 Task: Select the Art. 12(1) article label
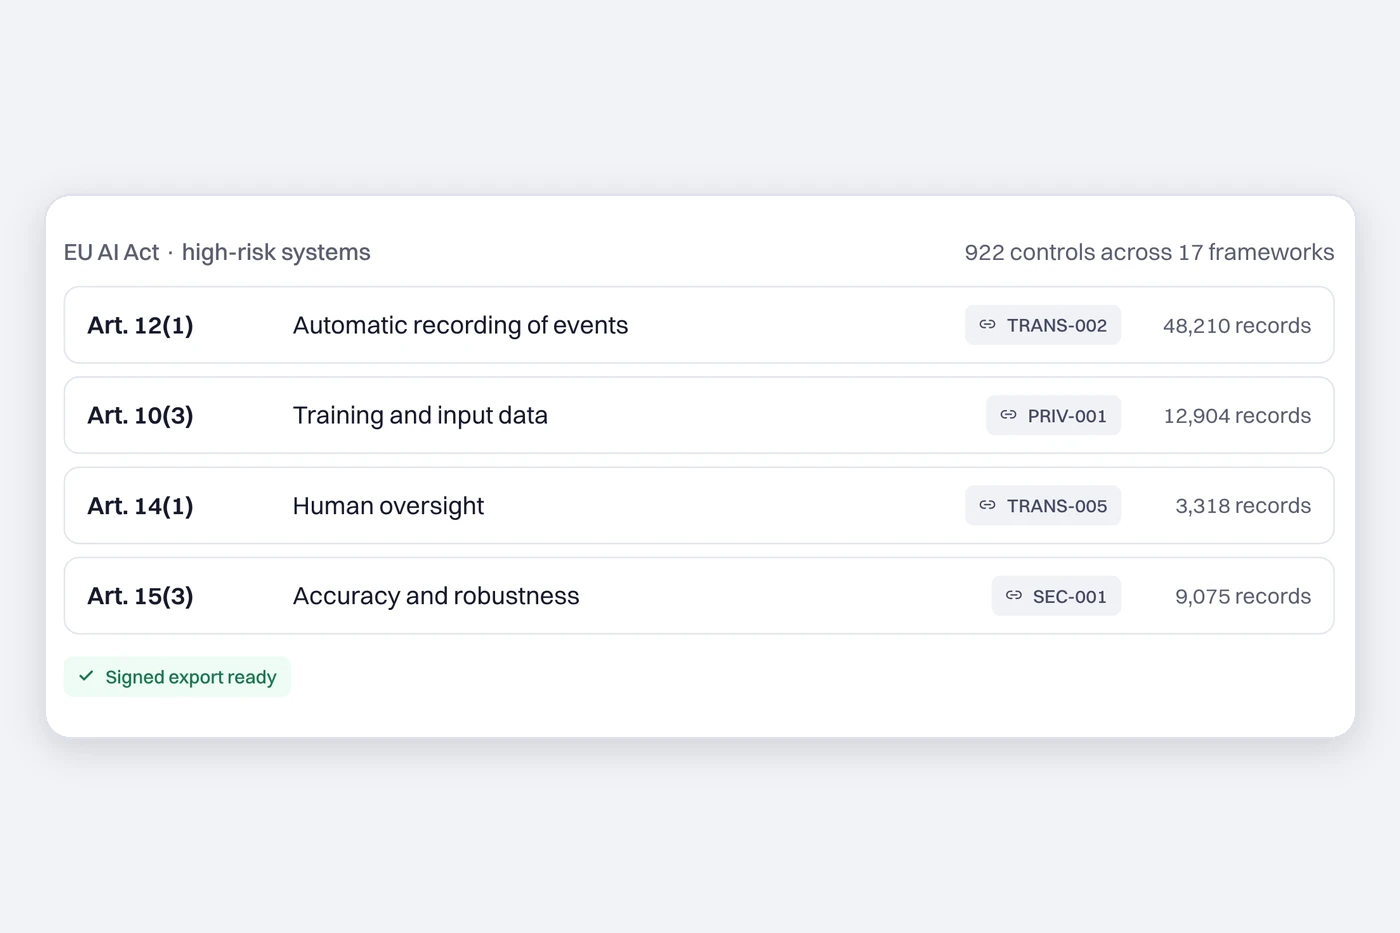tap(140, 325)
